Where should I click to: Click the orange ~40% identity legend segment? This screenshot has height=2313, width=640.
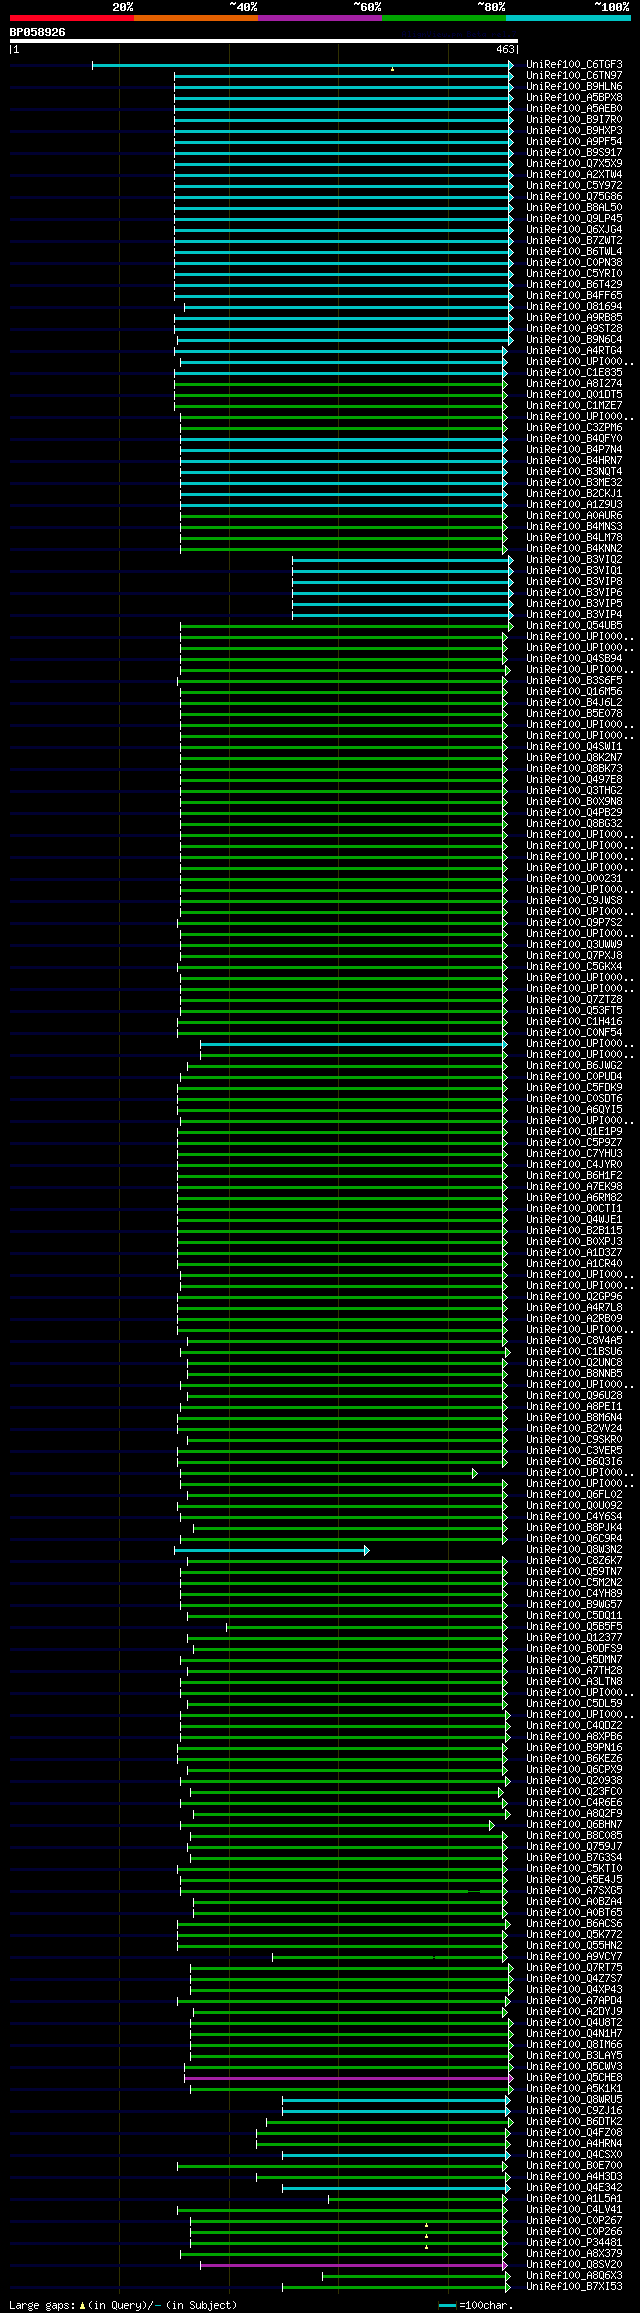point(195,18)
